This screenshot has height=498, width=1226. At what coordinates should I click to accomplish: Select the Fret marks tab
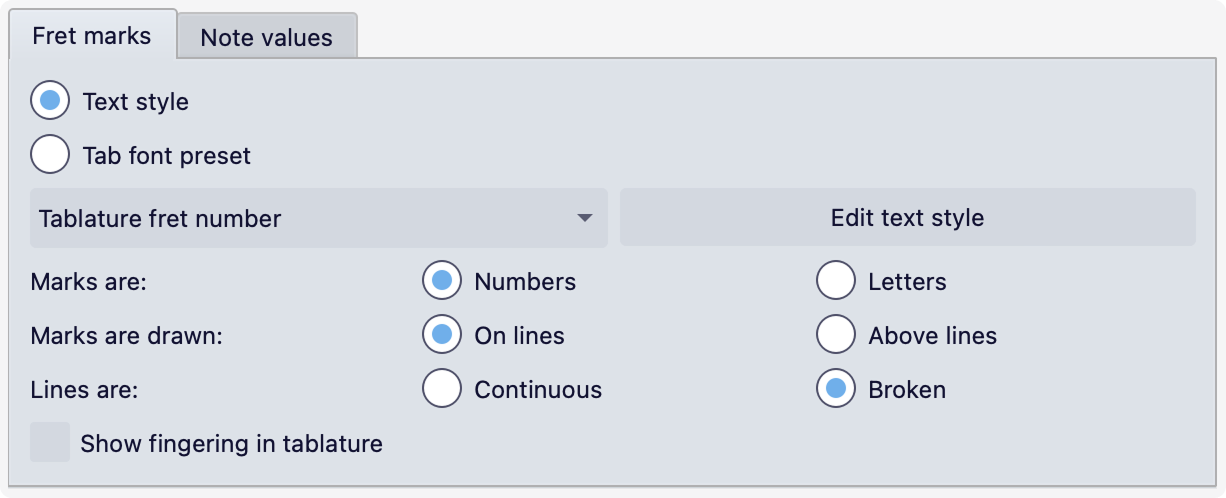pos(92,36)
